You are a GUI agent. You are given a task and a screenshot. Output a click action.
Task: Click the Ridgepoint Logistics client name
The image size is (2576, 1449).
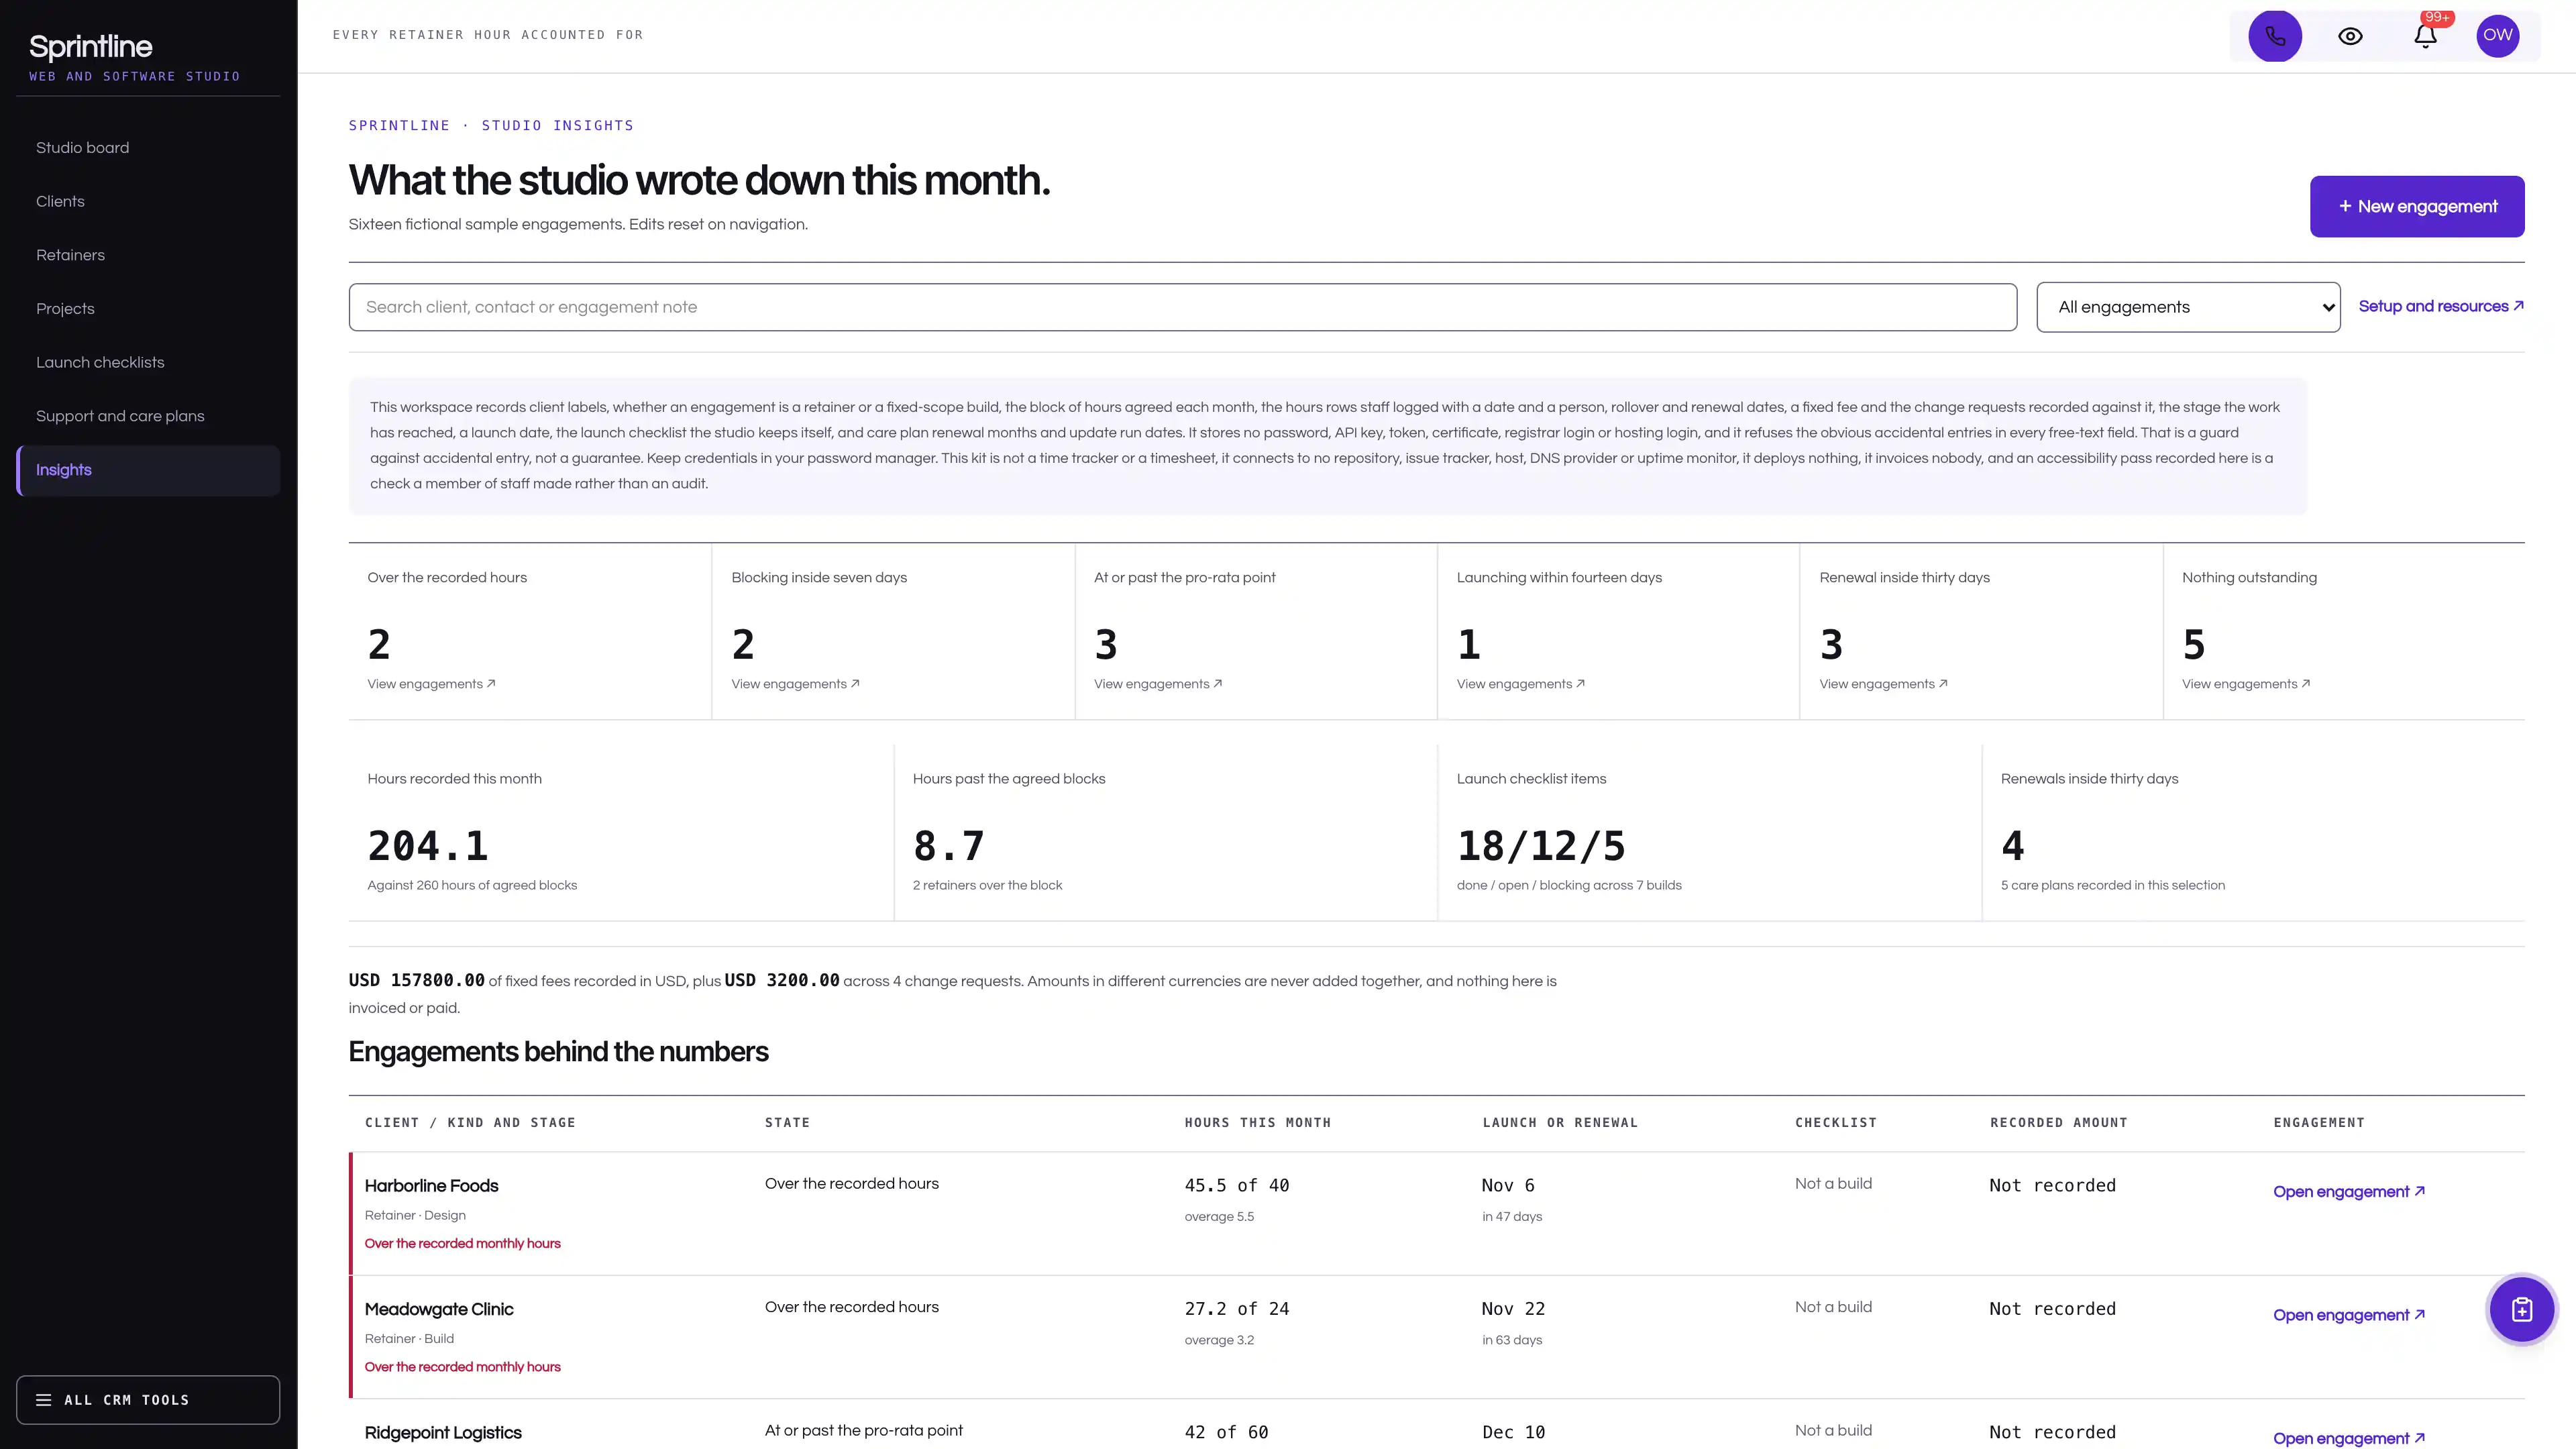[443, 1433]
